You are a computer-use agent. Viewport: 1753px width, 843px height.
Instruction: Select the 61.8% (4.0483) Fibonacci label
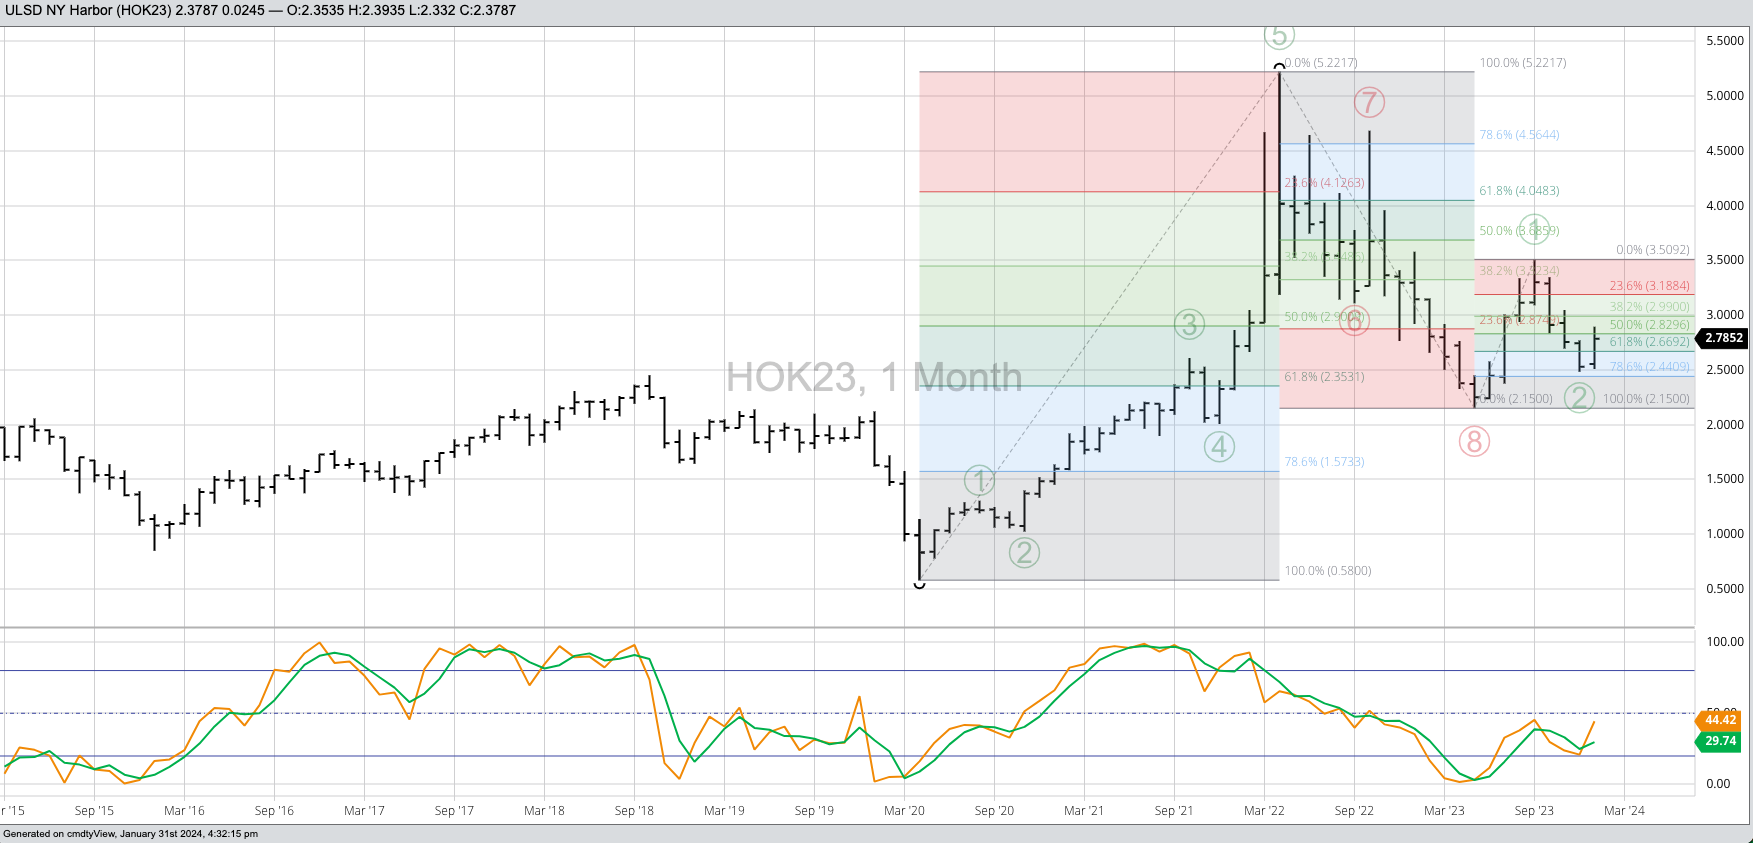point(1519,191)
